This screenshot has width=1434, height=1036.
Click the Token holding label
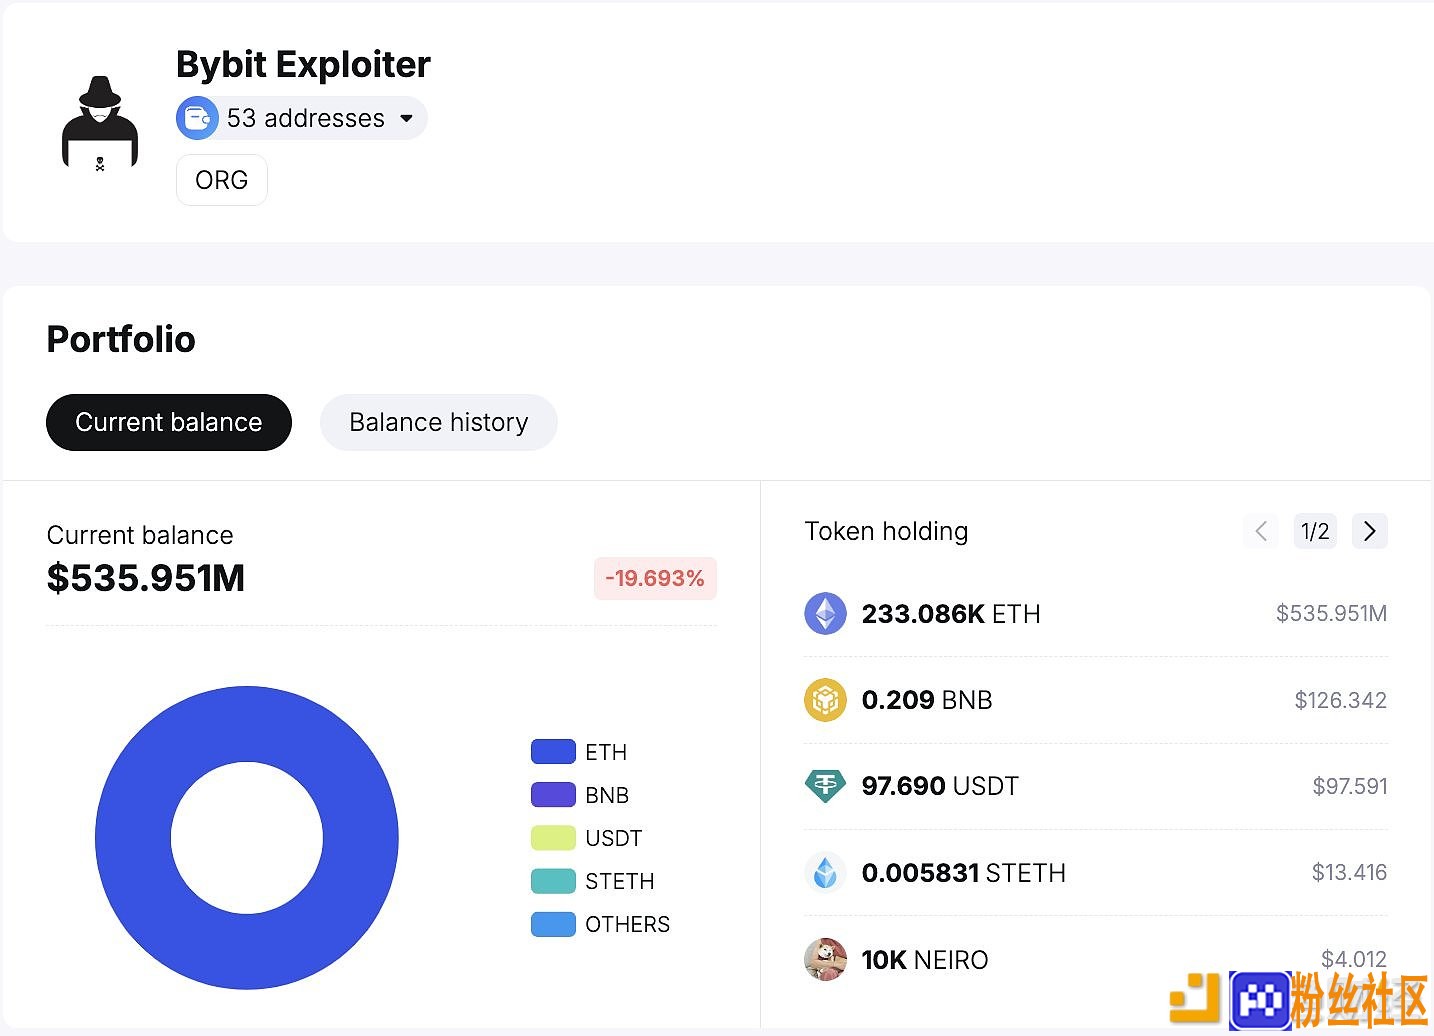(x=886, y=531)
